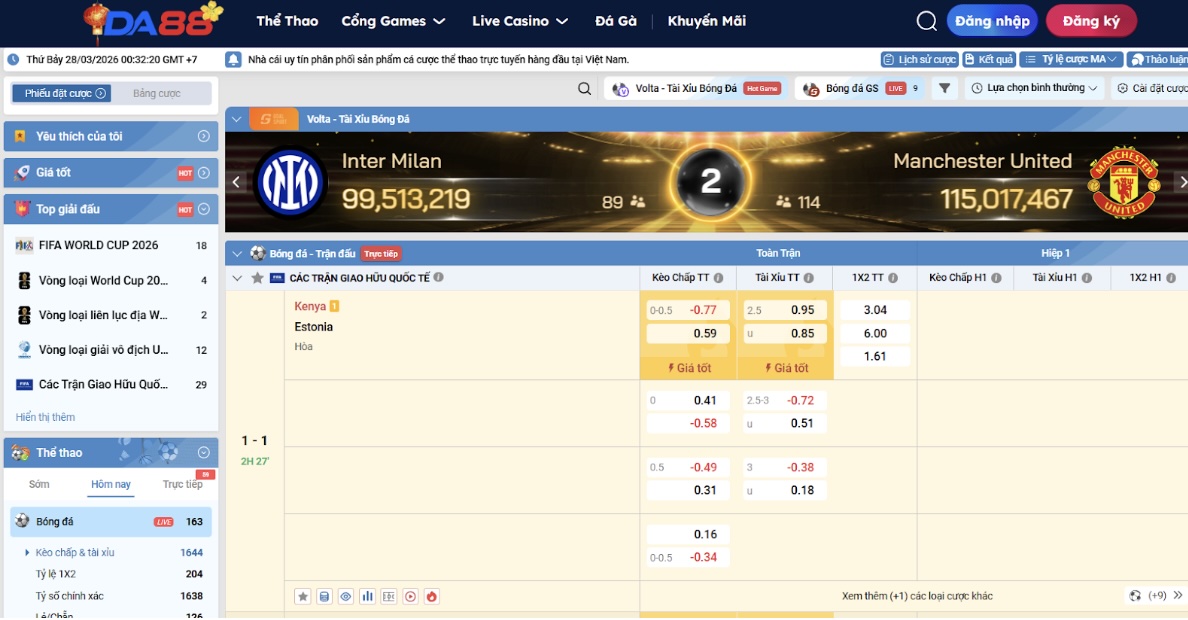Open Volta - Tài Xỉu Bóng Đá Hot Game
The width and height of the screenshot is (1188, 620).
696,89
